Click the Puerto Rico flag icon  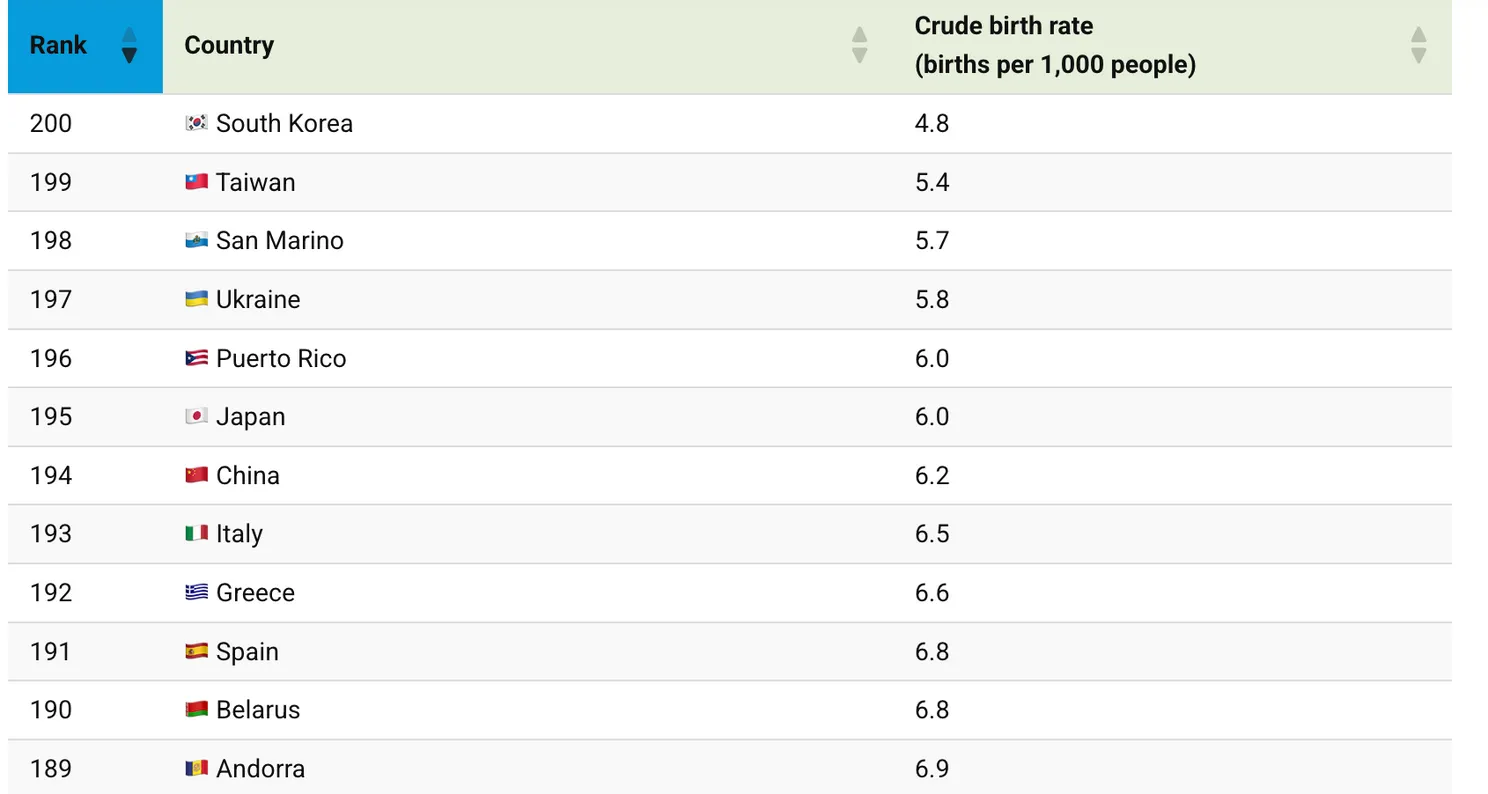[x=197, y=358]
